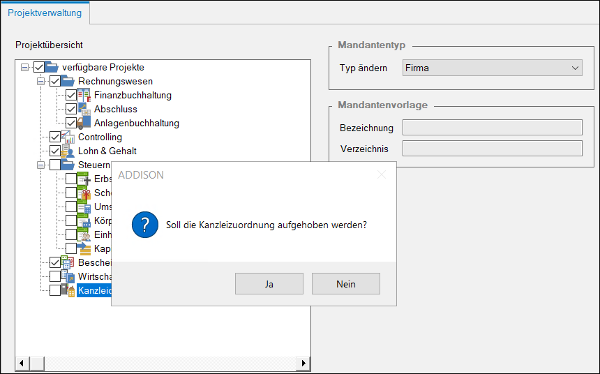The height and width of the screenshot is (374, 600).
Task: Click the icon beside the 'Körp' row
Action: (84, 220)
